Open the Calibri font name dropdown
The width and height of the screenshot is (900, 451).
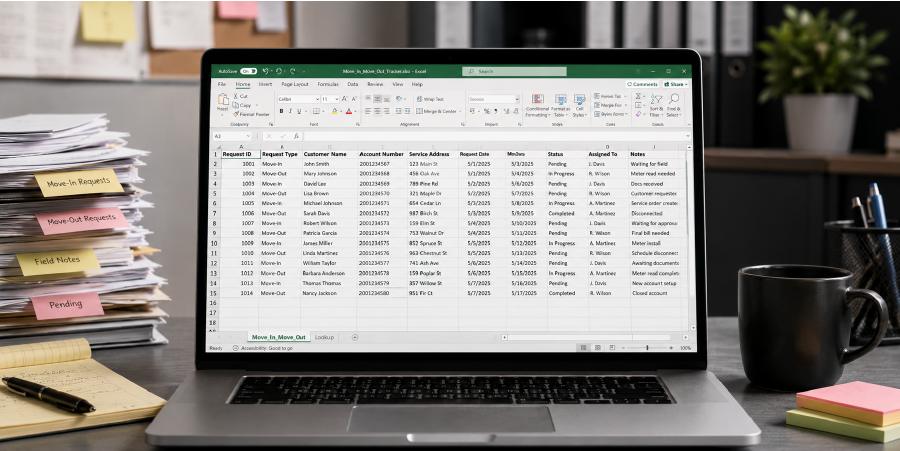tap(298, 99)
